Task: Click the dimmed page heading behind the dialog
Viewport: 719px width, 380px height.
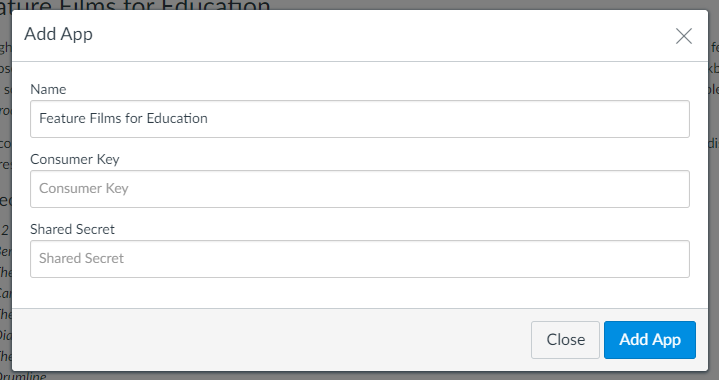Action: tap(135, 5)
